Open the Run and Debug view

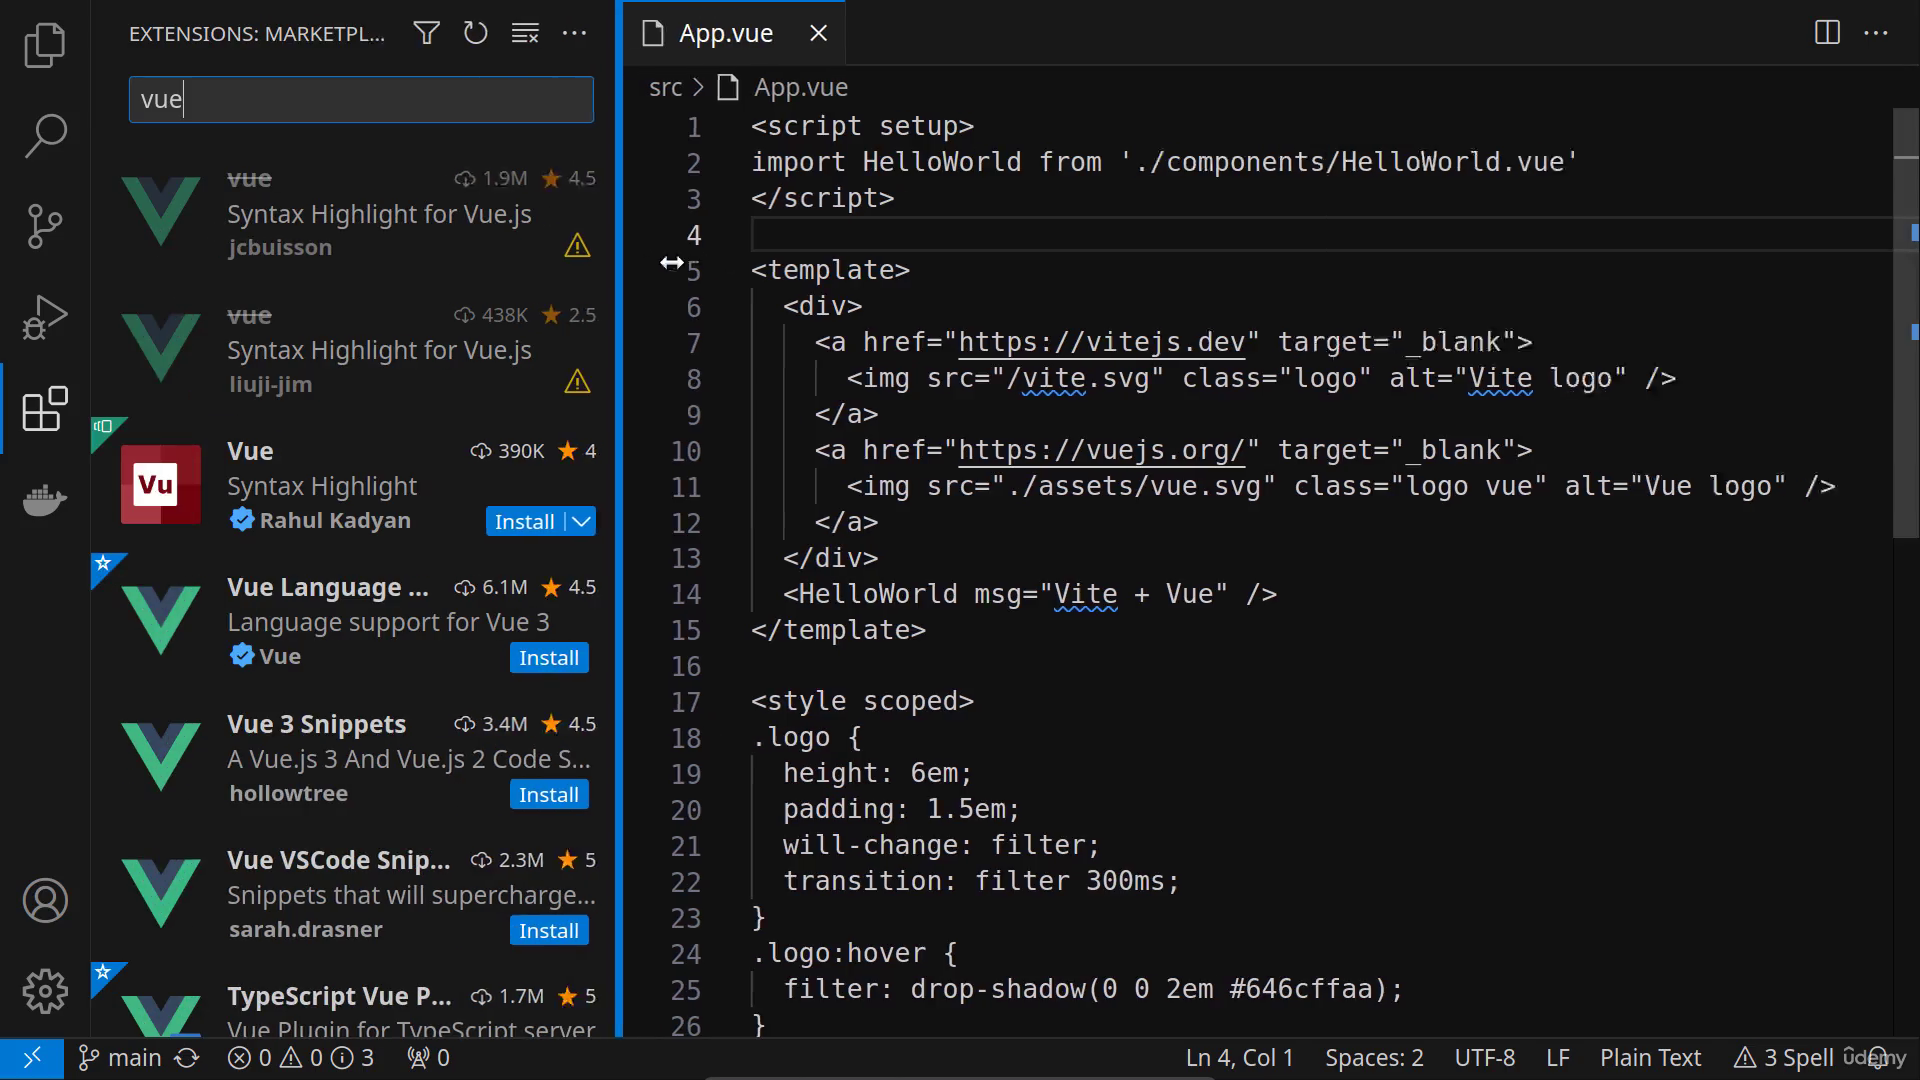(45, 317)
